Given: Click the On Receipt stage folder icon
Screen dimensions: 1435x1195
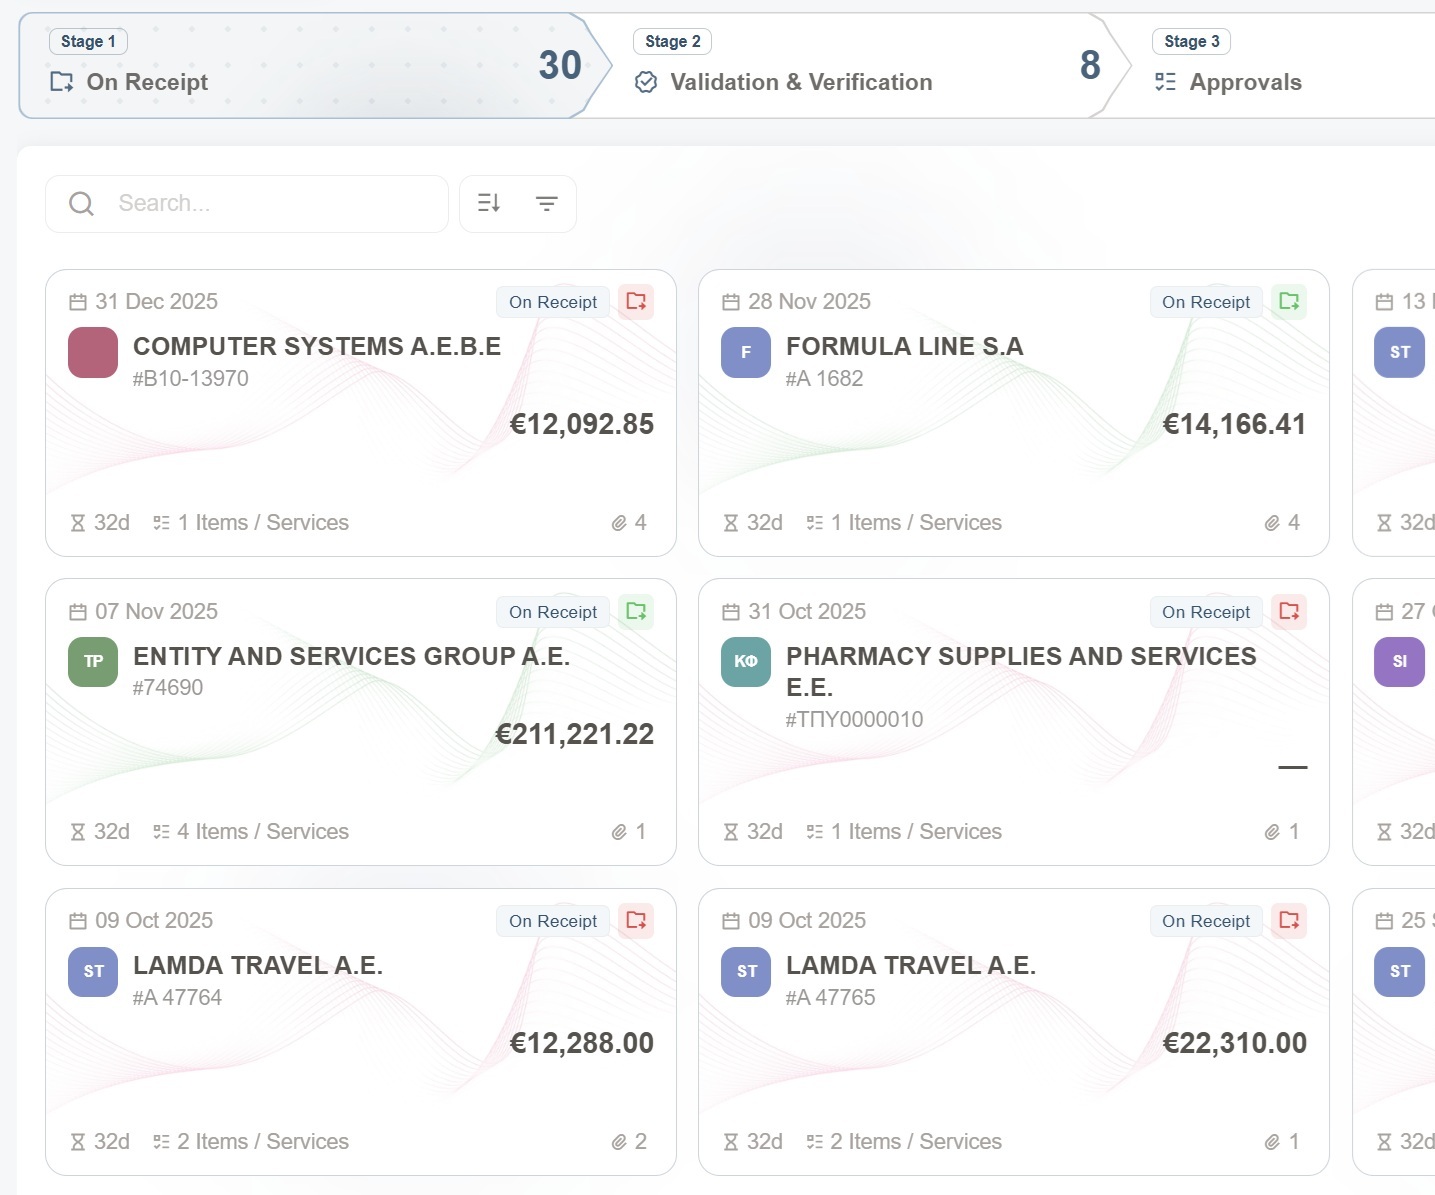Looking at the screenshot, I should 61,82.
